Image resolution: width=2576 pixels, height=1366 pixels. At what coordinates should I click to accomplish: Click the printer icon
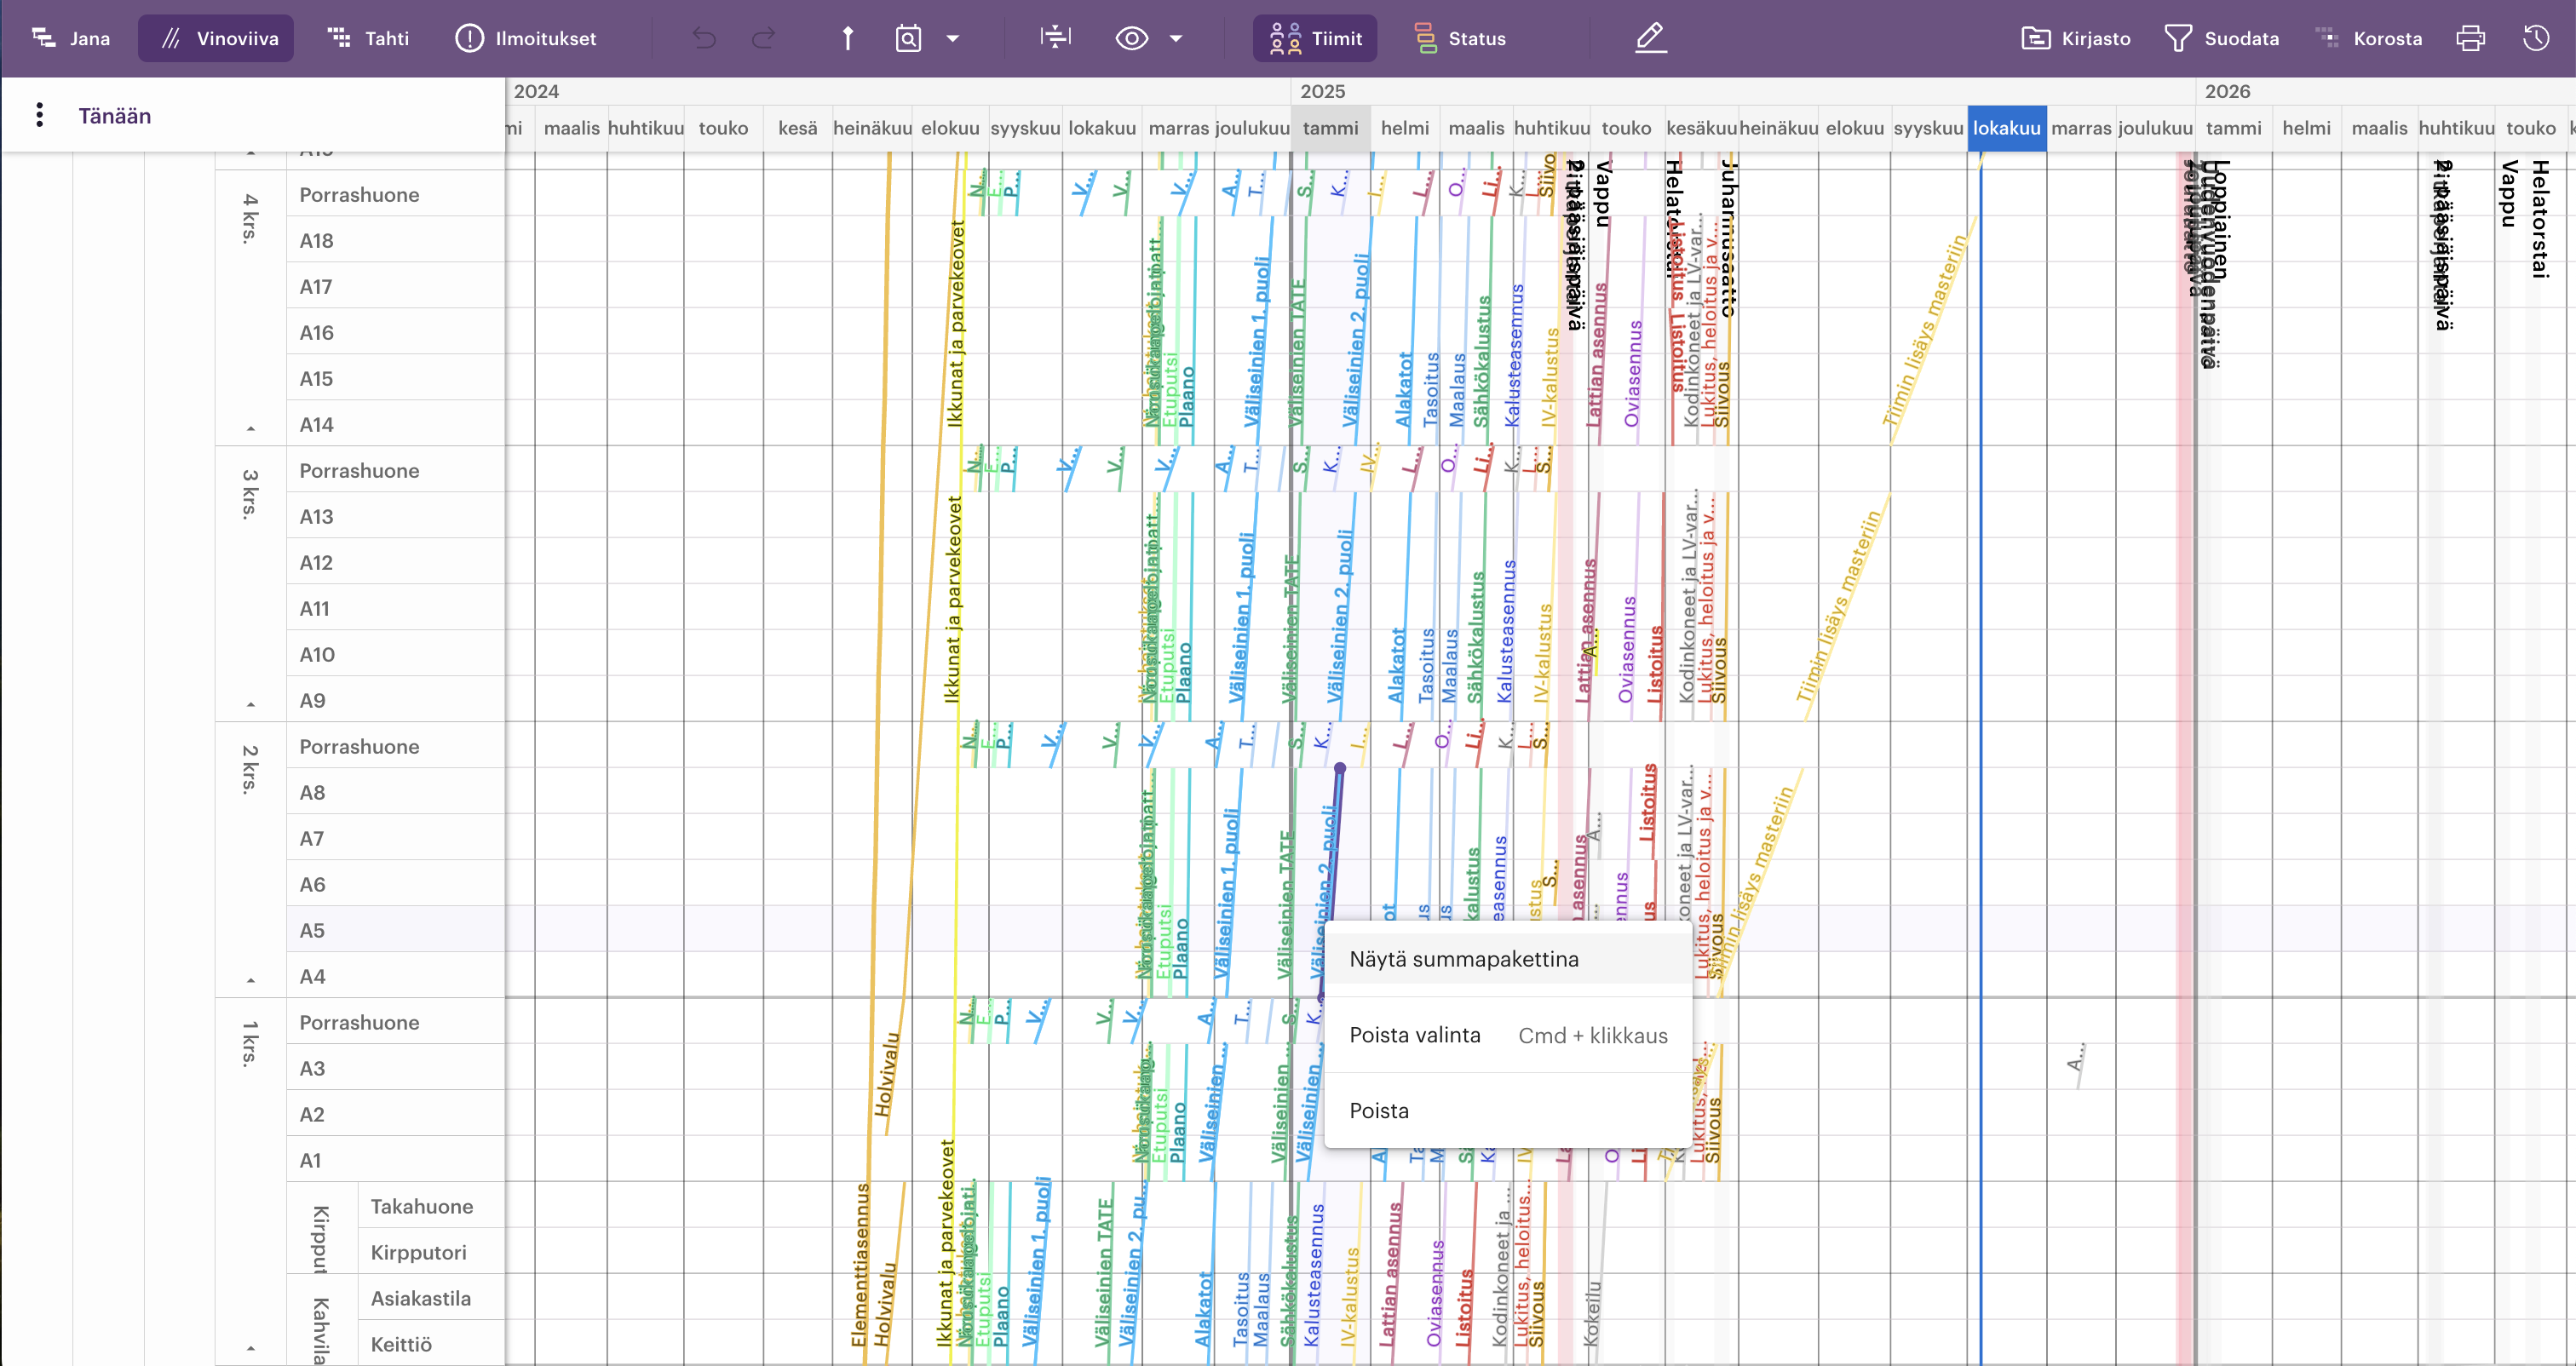pyautogui.click(x=2470, y=38)
